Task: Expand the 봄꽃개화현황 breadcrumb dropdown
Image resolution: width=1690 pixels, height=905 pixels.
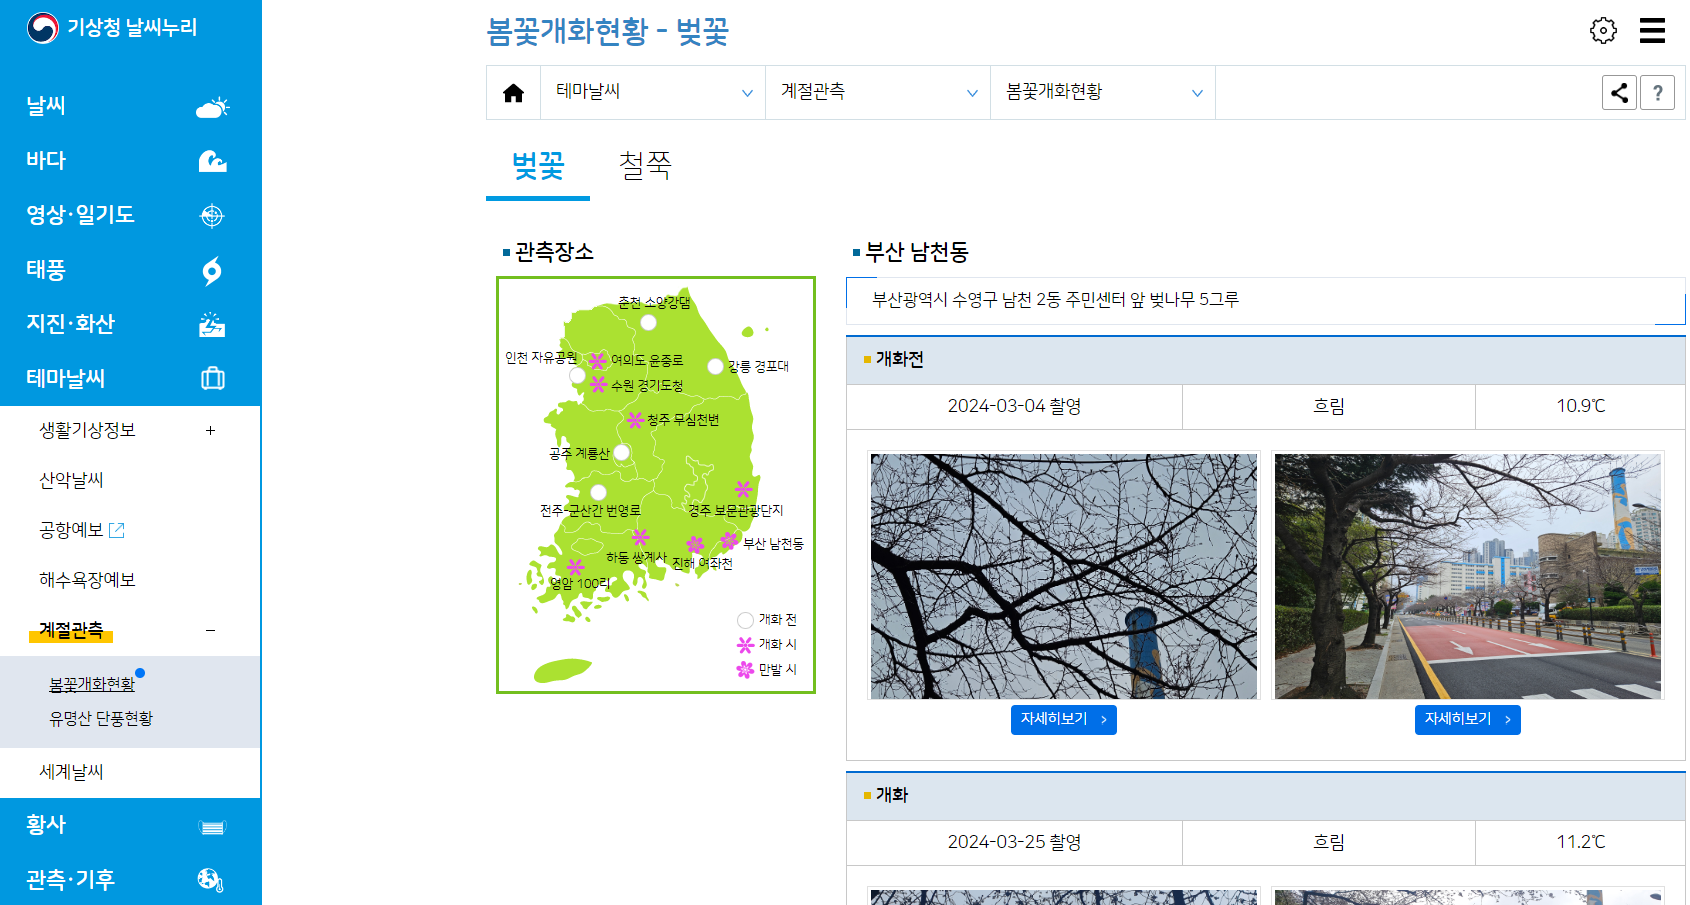Action: (1103, 93)
